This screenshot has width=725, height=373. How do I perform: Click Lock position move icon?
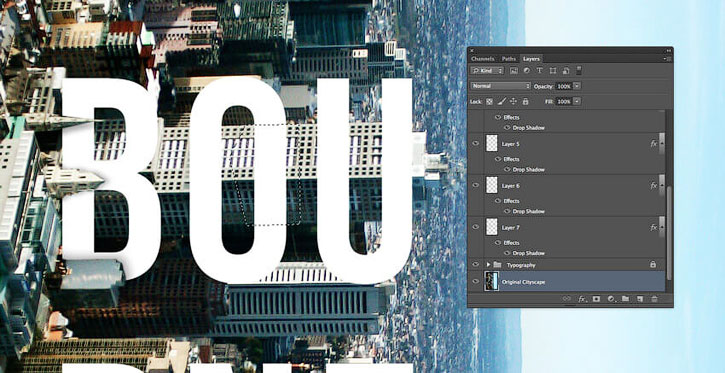click(x=513, y=101)
